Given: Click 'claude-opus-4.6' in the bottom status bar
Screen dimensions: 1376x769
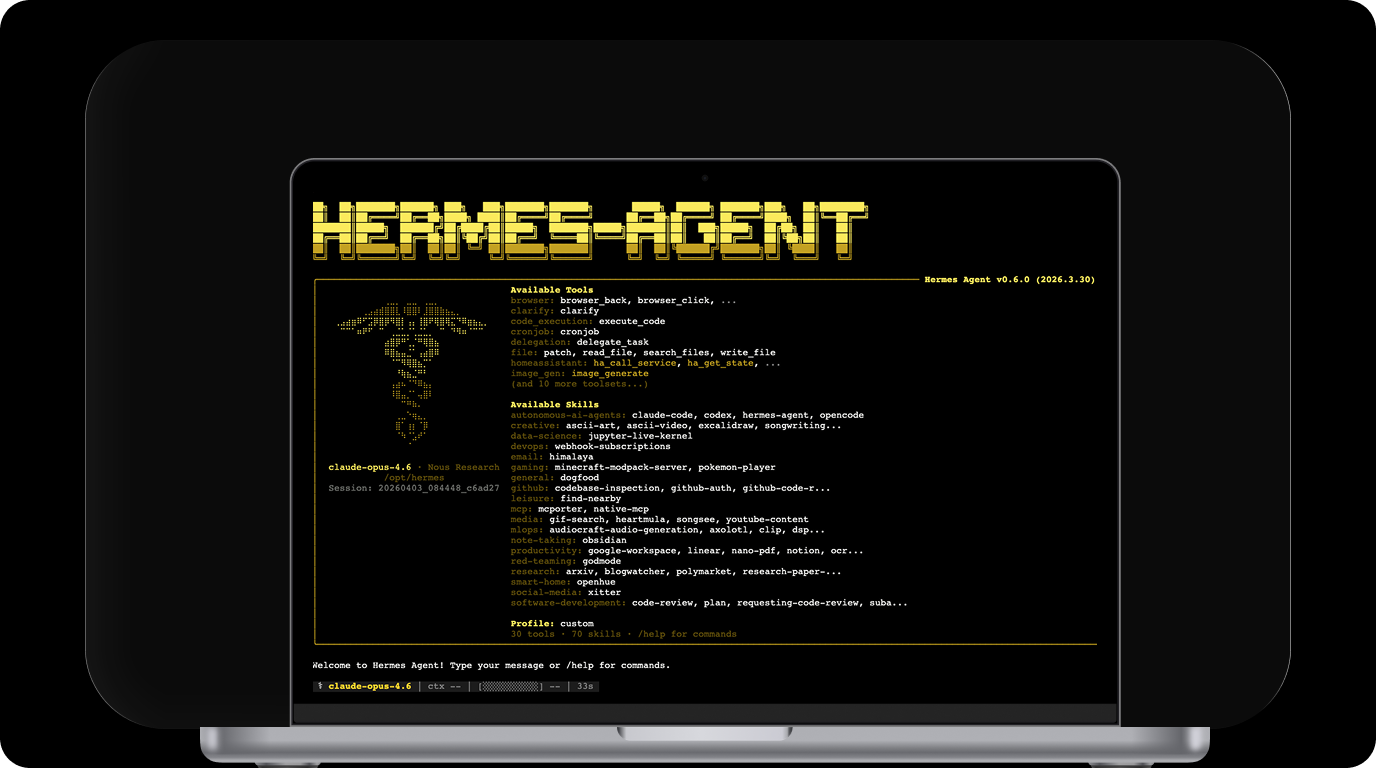Looking at the screenshot, I should (x=370, y=687).
